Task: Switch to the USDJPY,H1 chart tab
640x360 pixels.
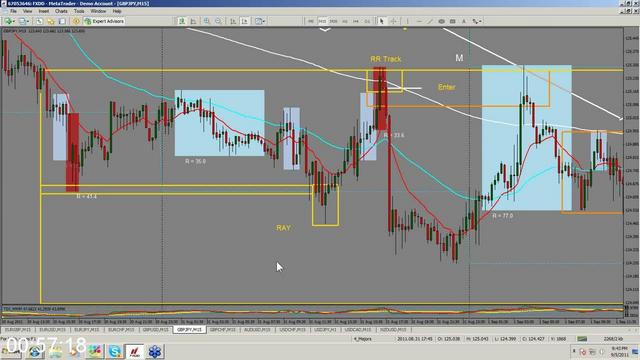Action: click(325, 329)
